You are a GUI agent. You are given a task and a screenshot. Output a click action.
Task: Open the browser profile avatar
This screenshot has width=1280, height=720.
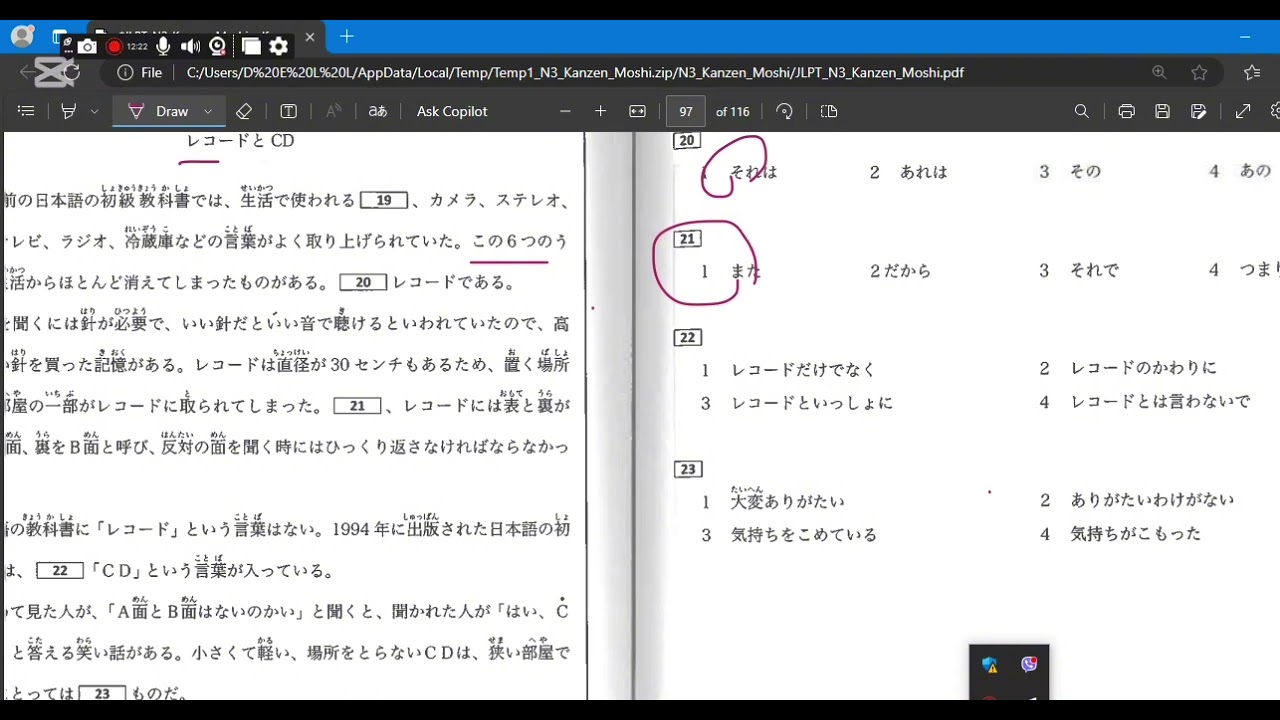(x=22, y=37)
